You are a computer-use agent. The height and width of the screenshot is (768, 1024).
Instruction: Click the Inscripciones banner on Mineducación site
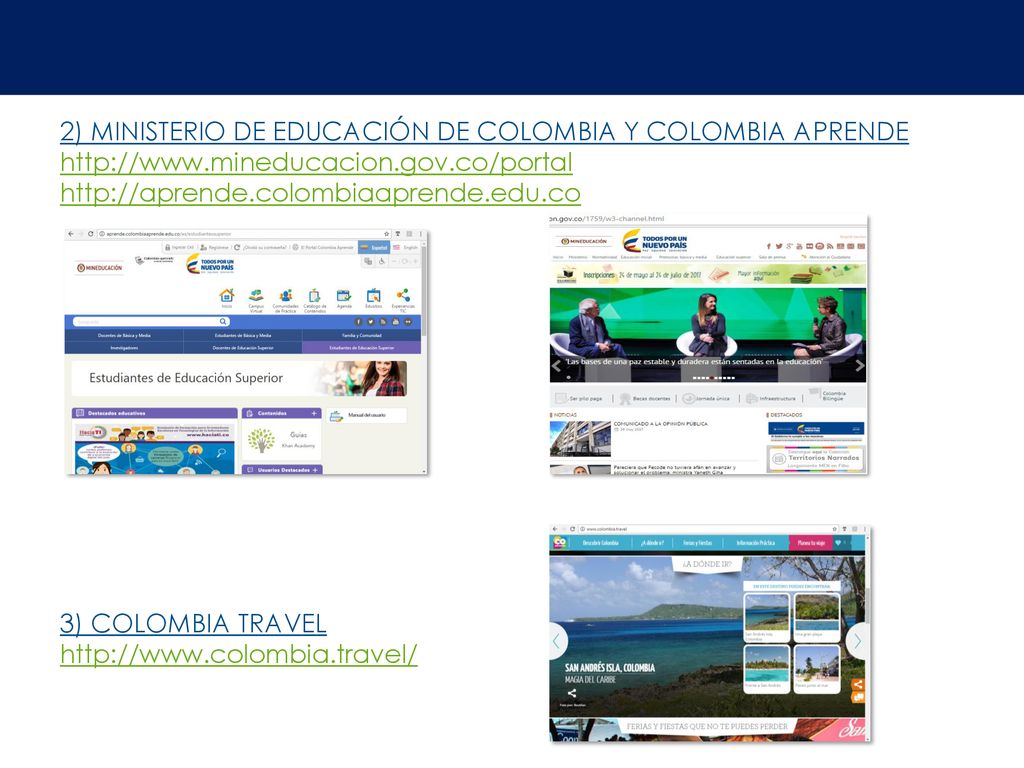tap(708, 275)
